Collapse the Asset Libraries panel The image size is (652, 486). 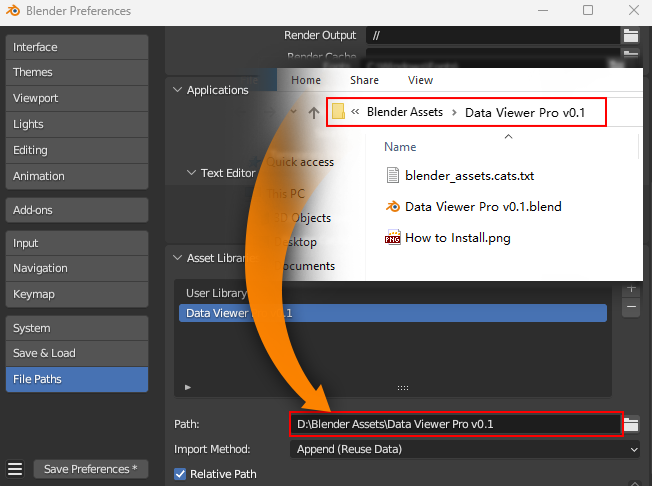coord(178,258)
